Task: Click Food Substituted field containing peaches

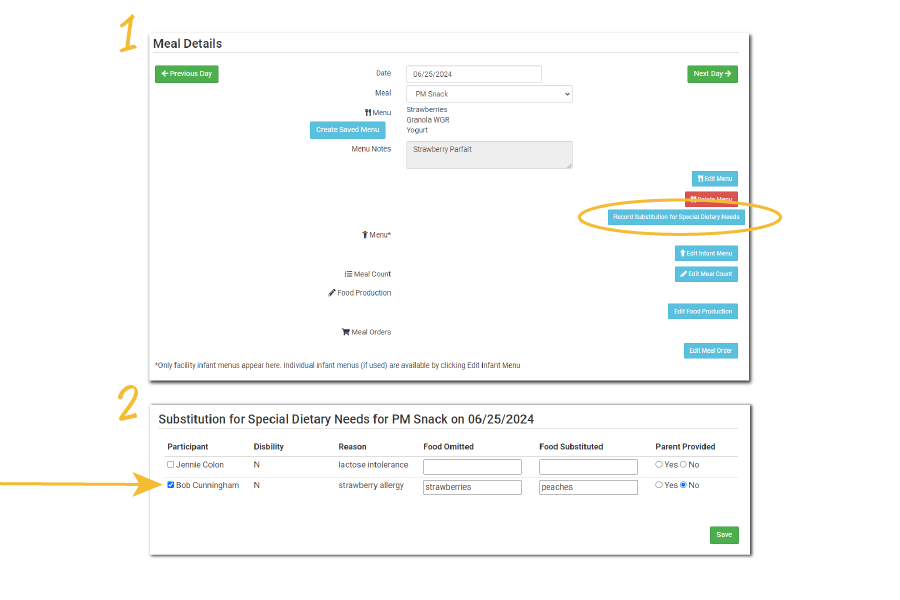Action: coord(588,488)
